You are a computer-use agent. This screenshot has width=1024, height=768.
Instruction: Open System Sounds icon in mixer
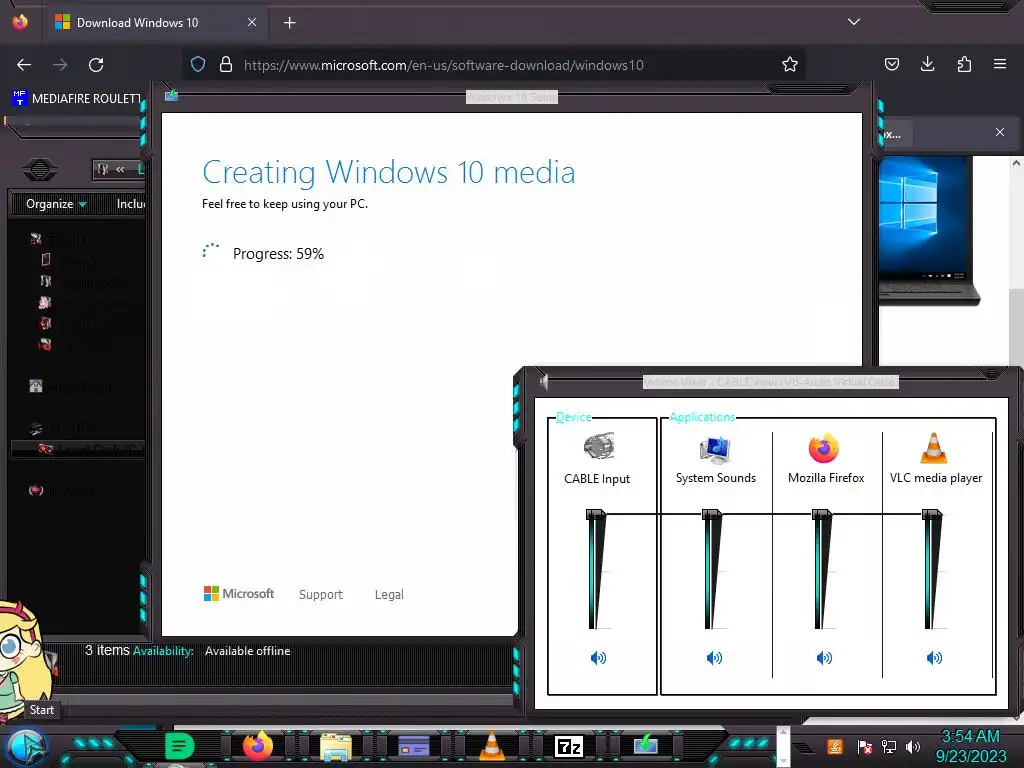[x=715, y=449]
